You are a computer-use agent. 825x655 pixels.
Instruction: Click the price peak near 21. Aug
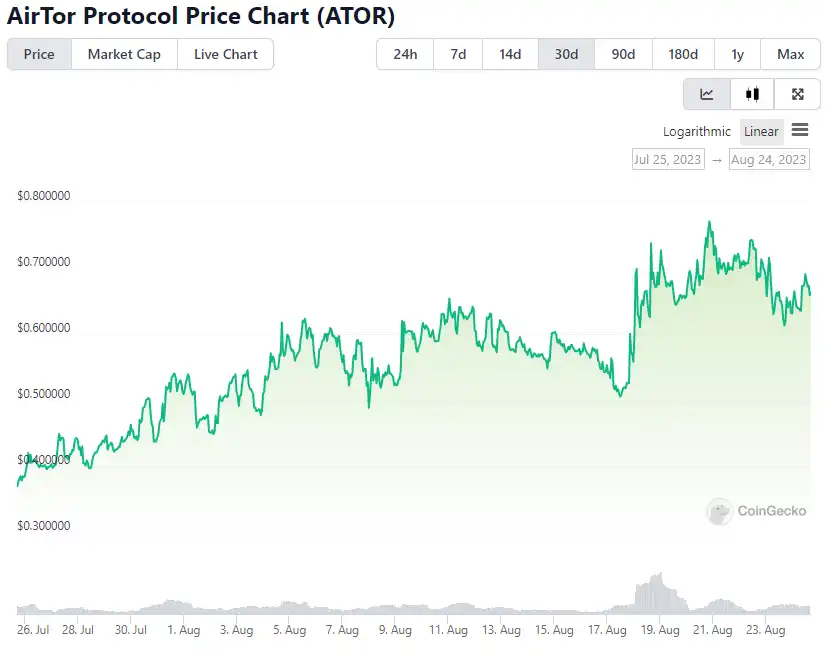click(x=709, y=223)
